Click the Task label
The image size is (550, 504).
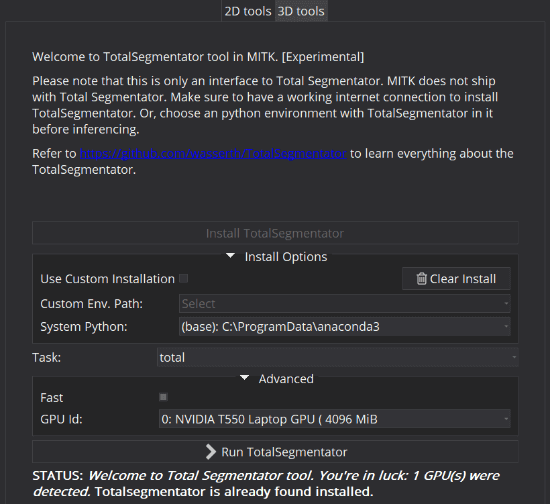click(x=47, y=358)
